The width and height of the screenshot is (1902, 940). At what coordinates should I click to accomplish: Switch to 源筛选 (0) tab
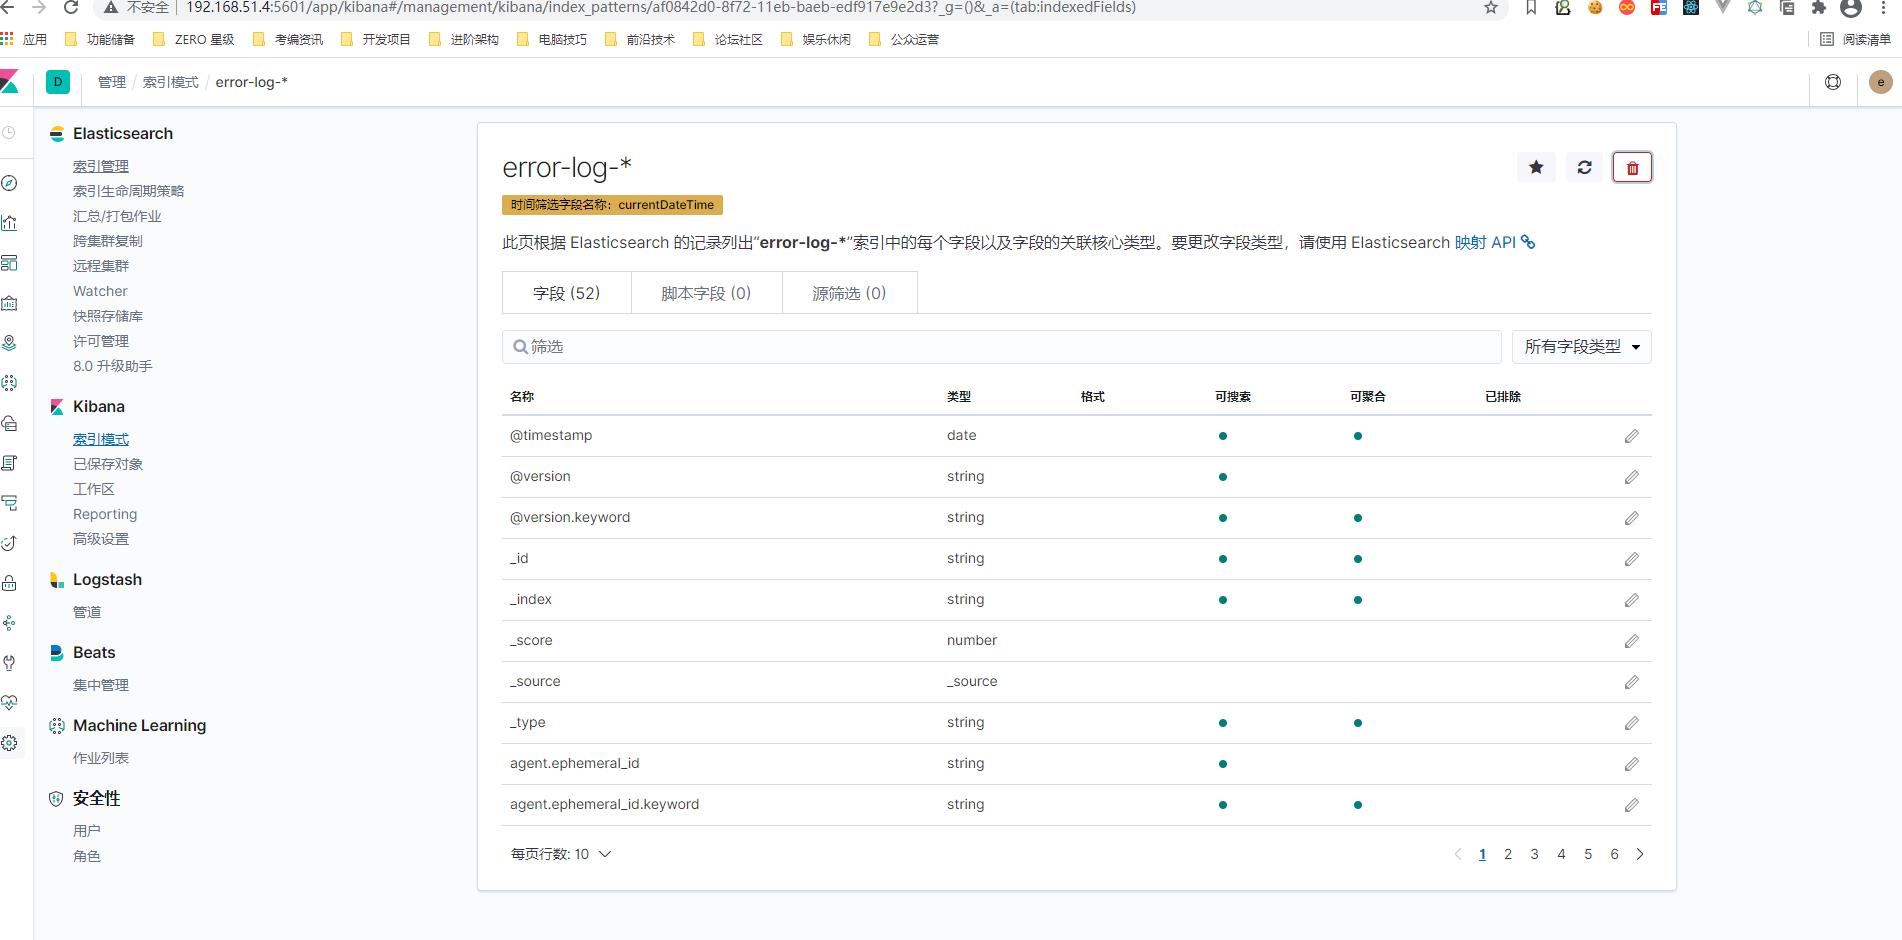(849, 293)
